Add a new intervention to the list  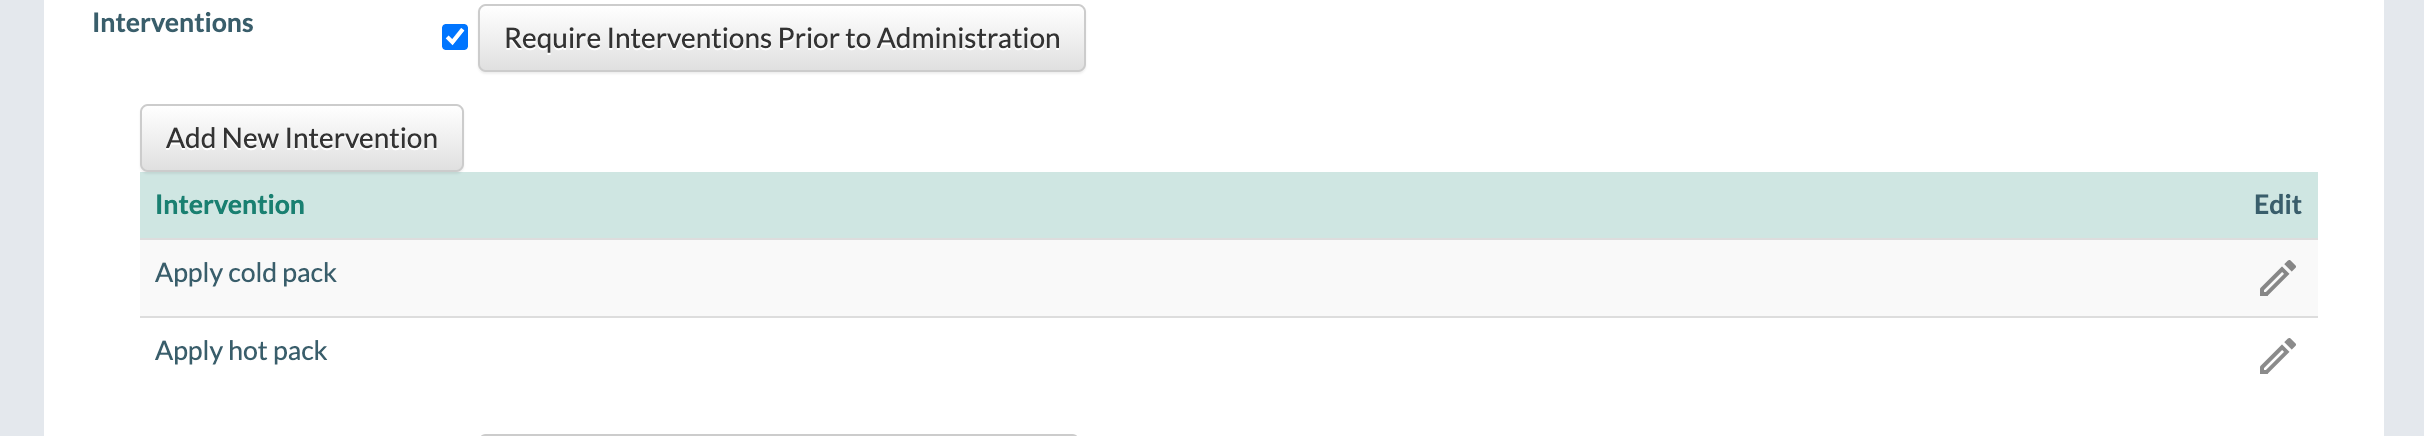(301, 138)
